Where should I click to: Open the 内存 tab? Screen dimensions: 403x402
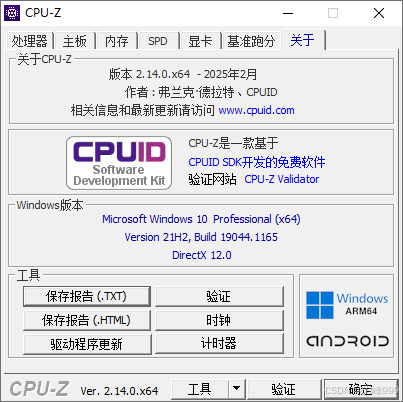[x=117, y=41]
